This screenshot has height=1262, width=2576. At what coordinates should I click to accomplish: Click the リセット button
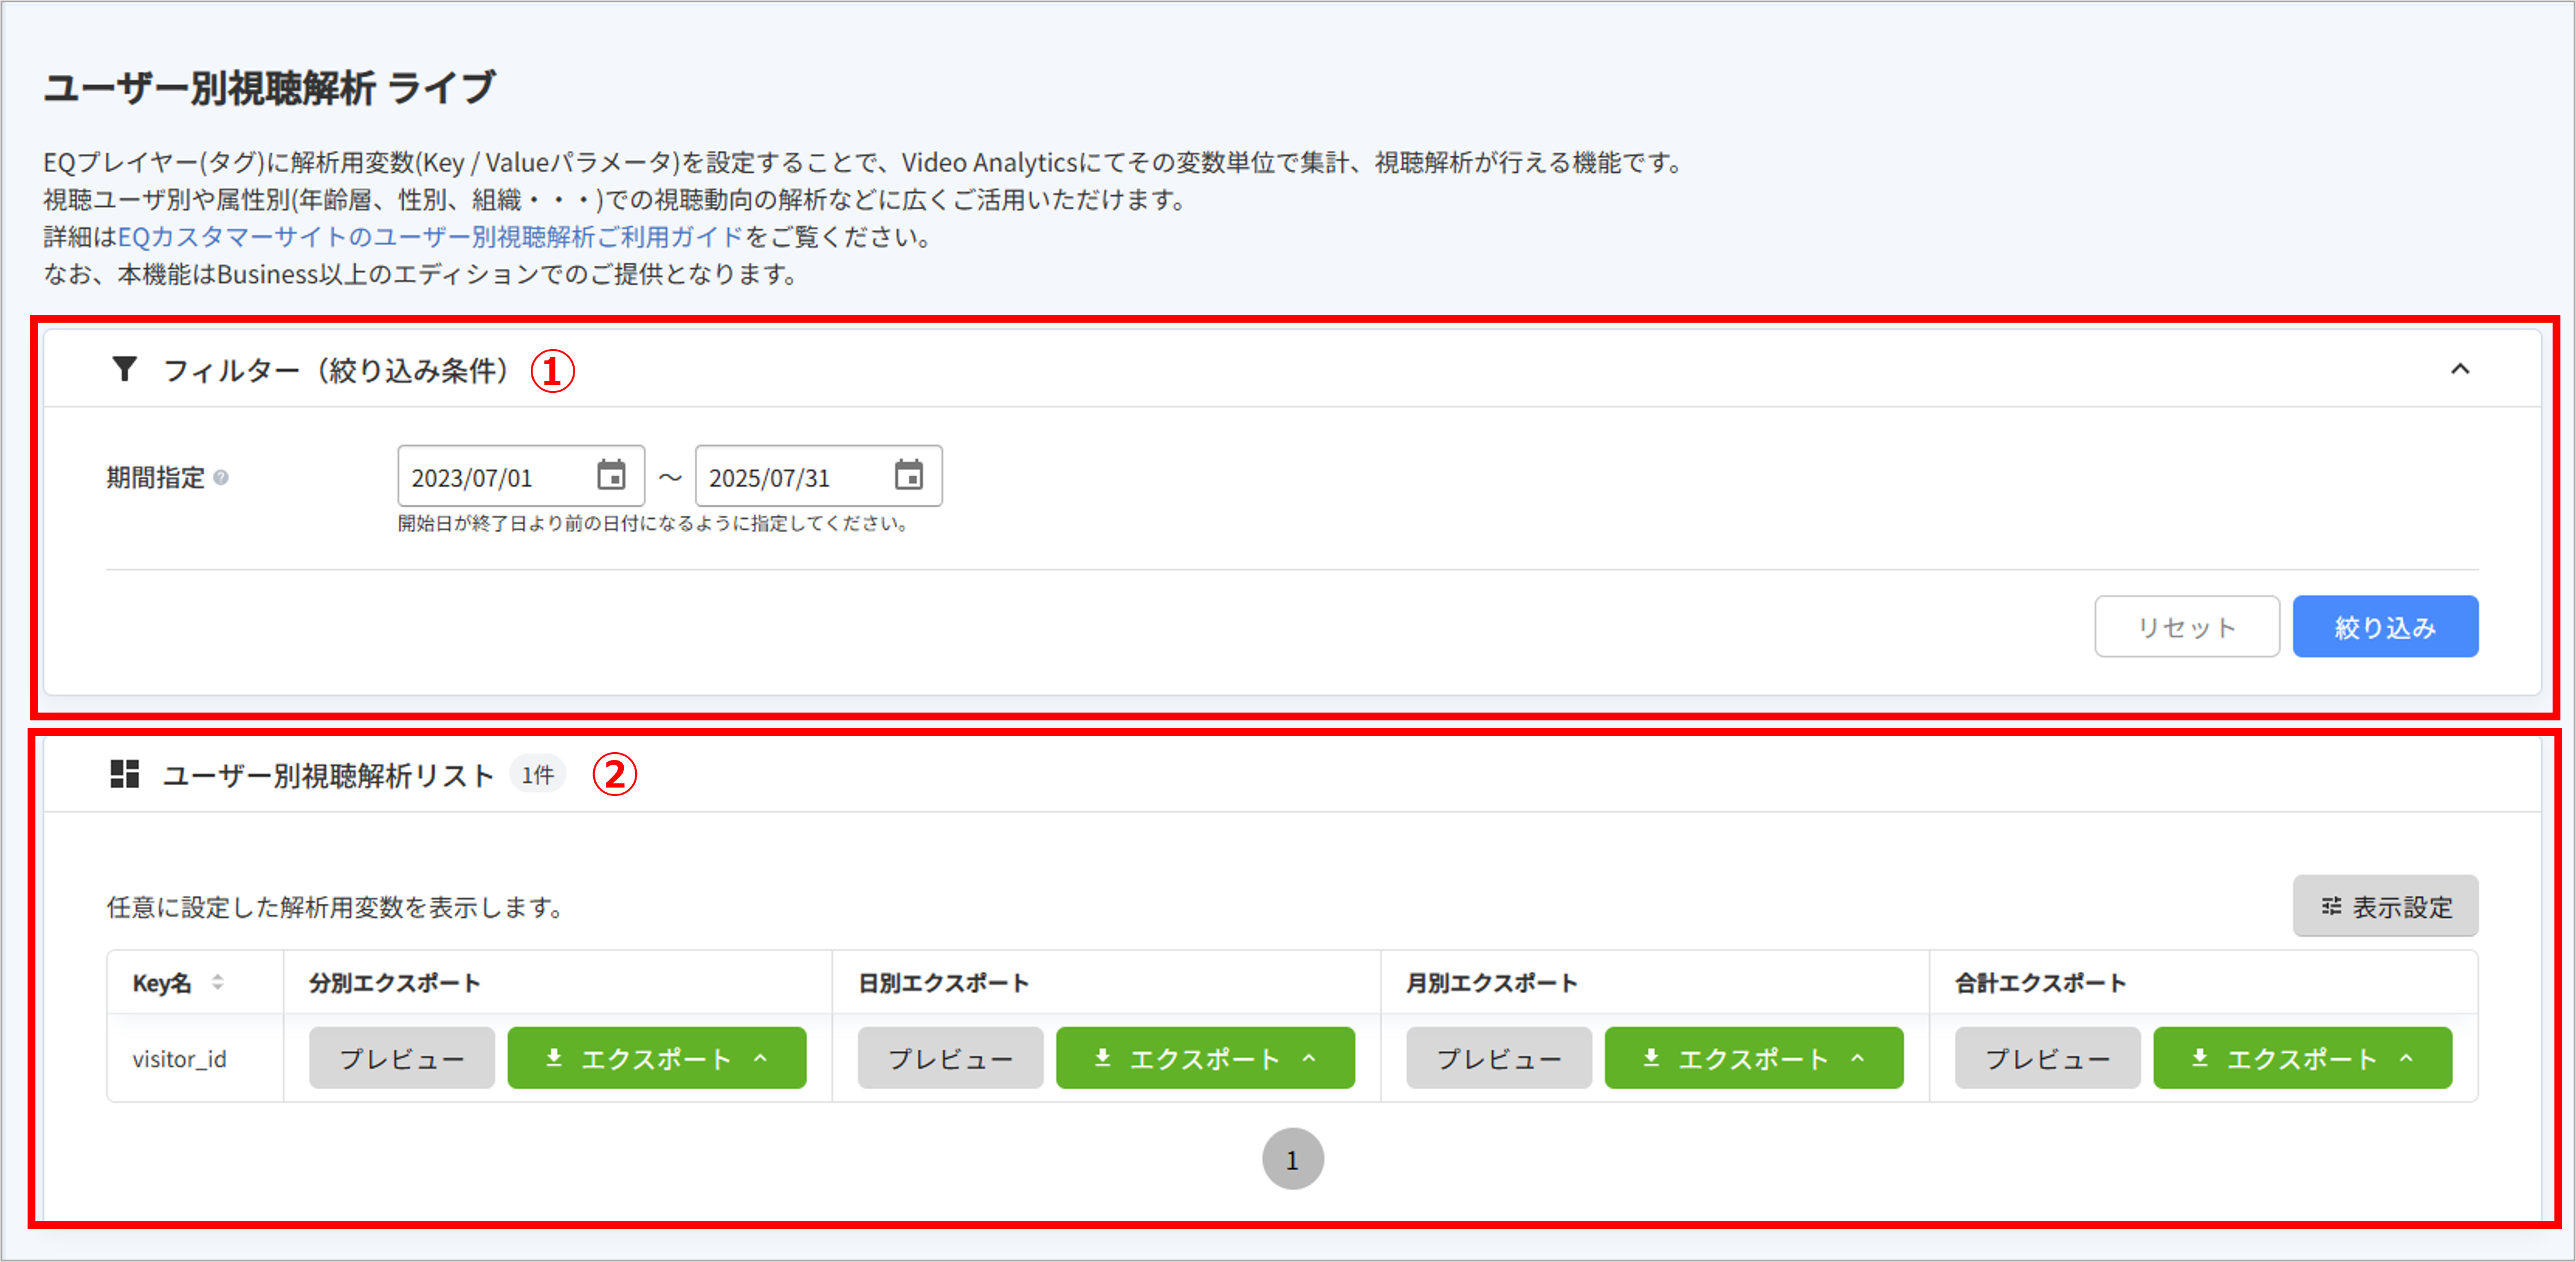click(x=2187, y=627)
